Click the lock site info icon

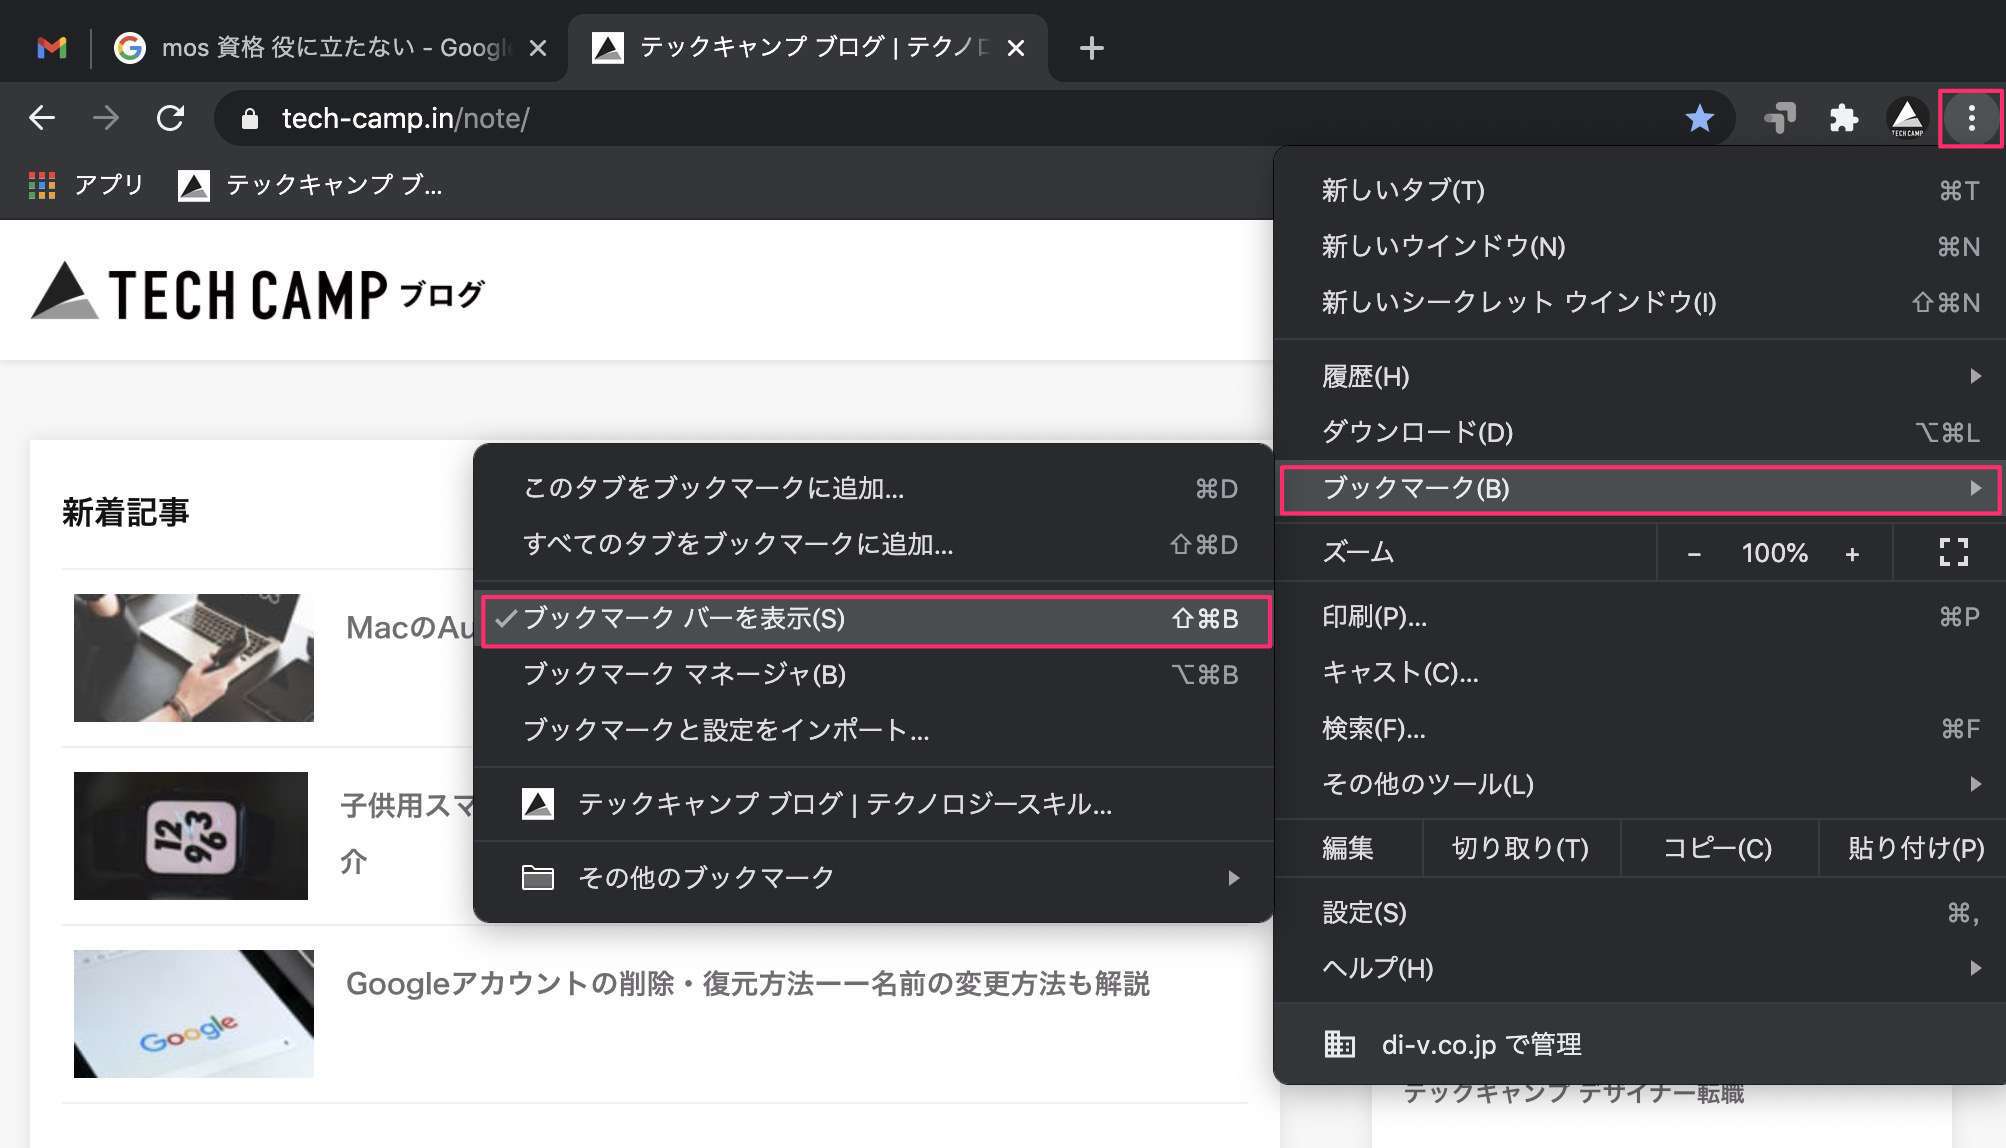(x=250, y=119)
